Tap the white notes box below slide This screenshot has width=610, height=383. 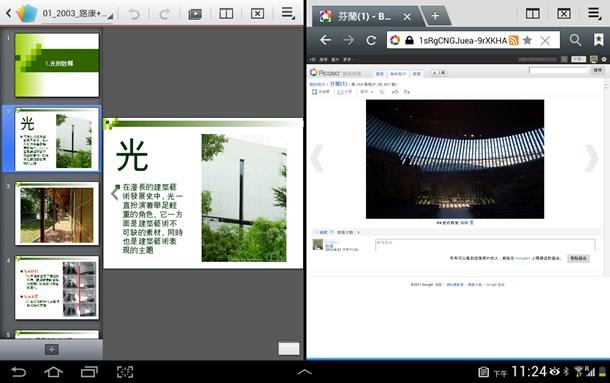click(x=289, y=348)
